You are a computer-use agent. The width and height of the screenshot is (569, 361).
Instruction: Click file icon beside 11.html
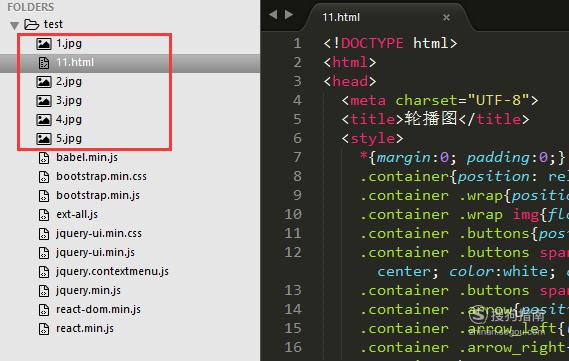click(44, 63)
